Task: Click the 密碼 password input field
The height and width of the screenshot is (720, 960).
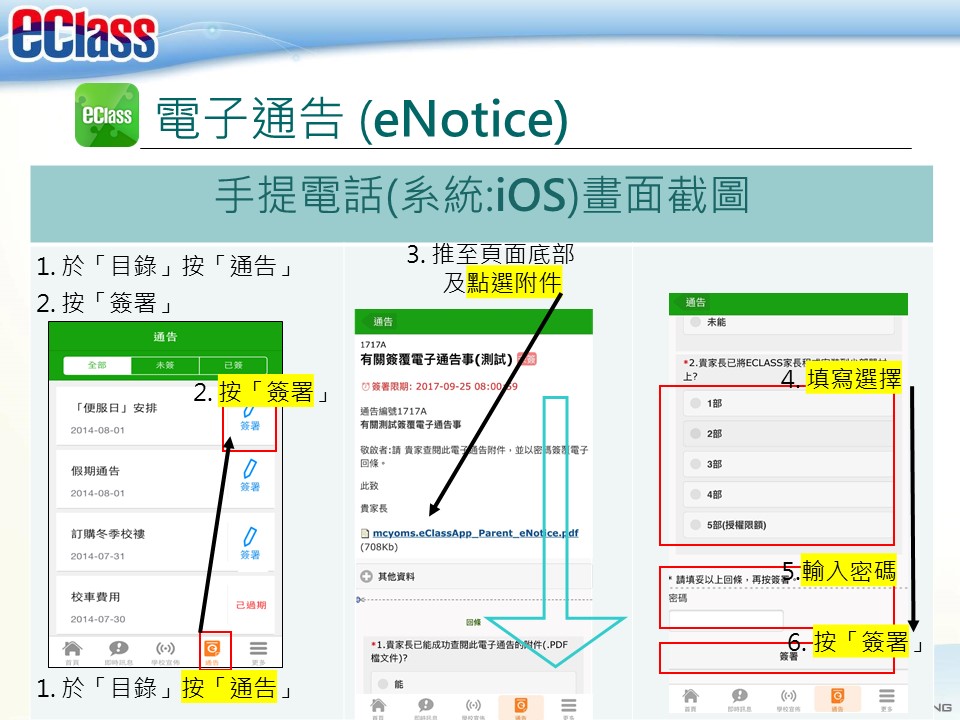Action: pos(726,619)
